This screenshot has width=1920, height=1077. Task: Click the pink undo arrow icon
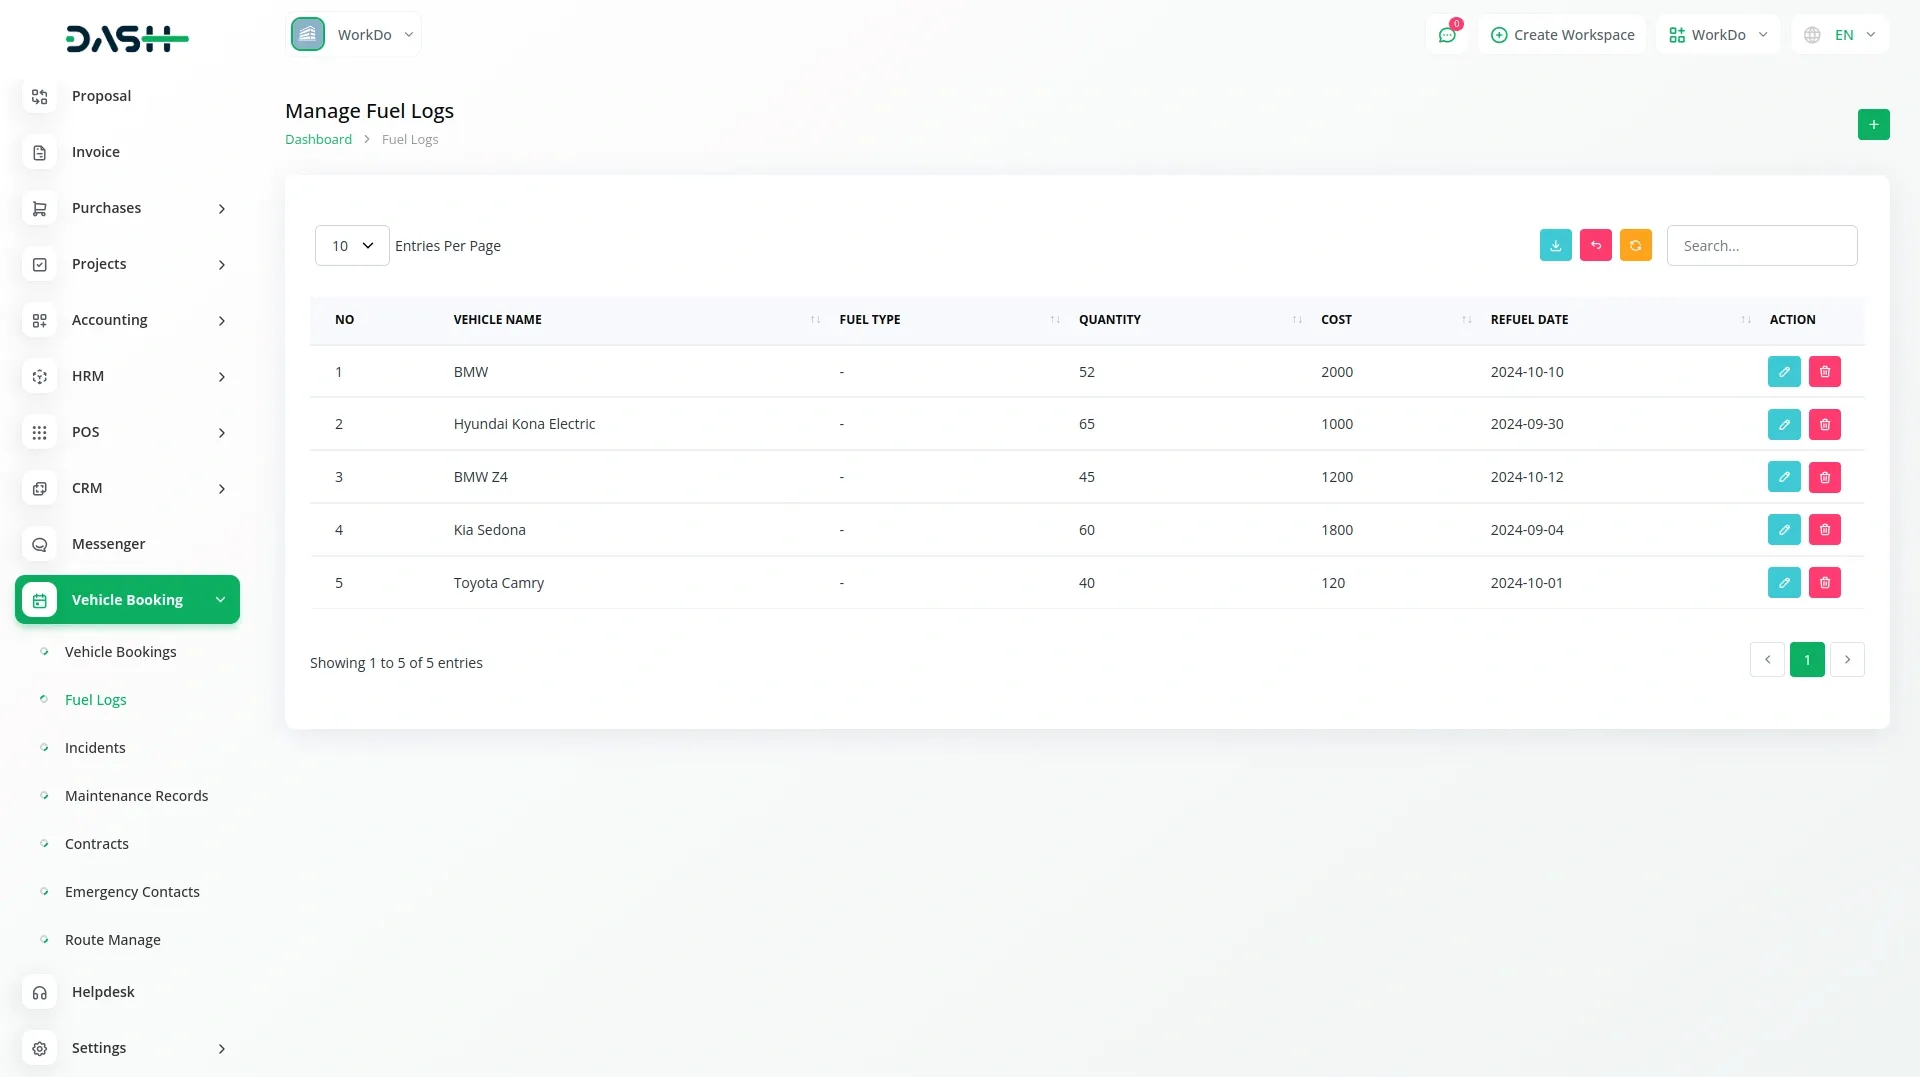tap(1595, 245)
